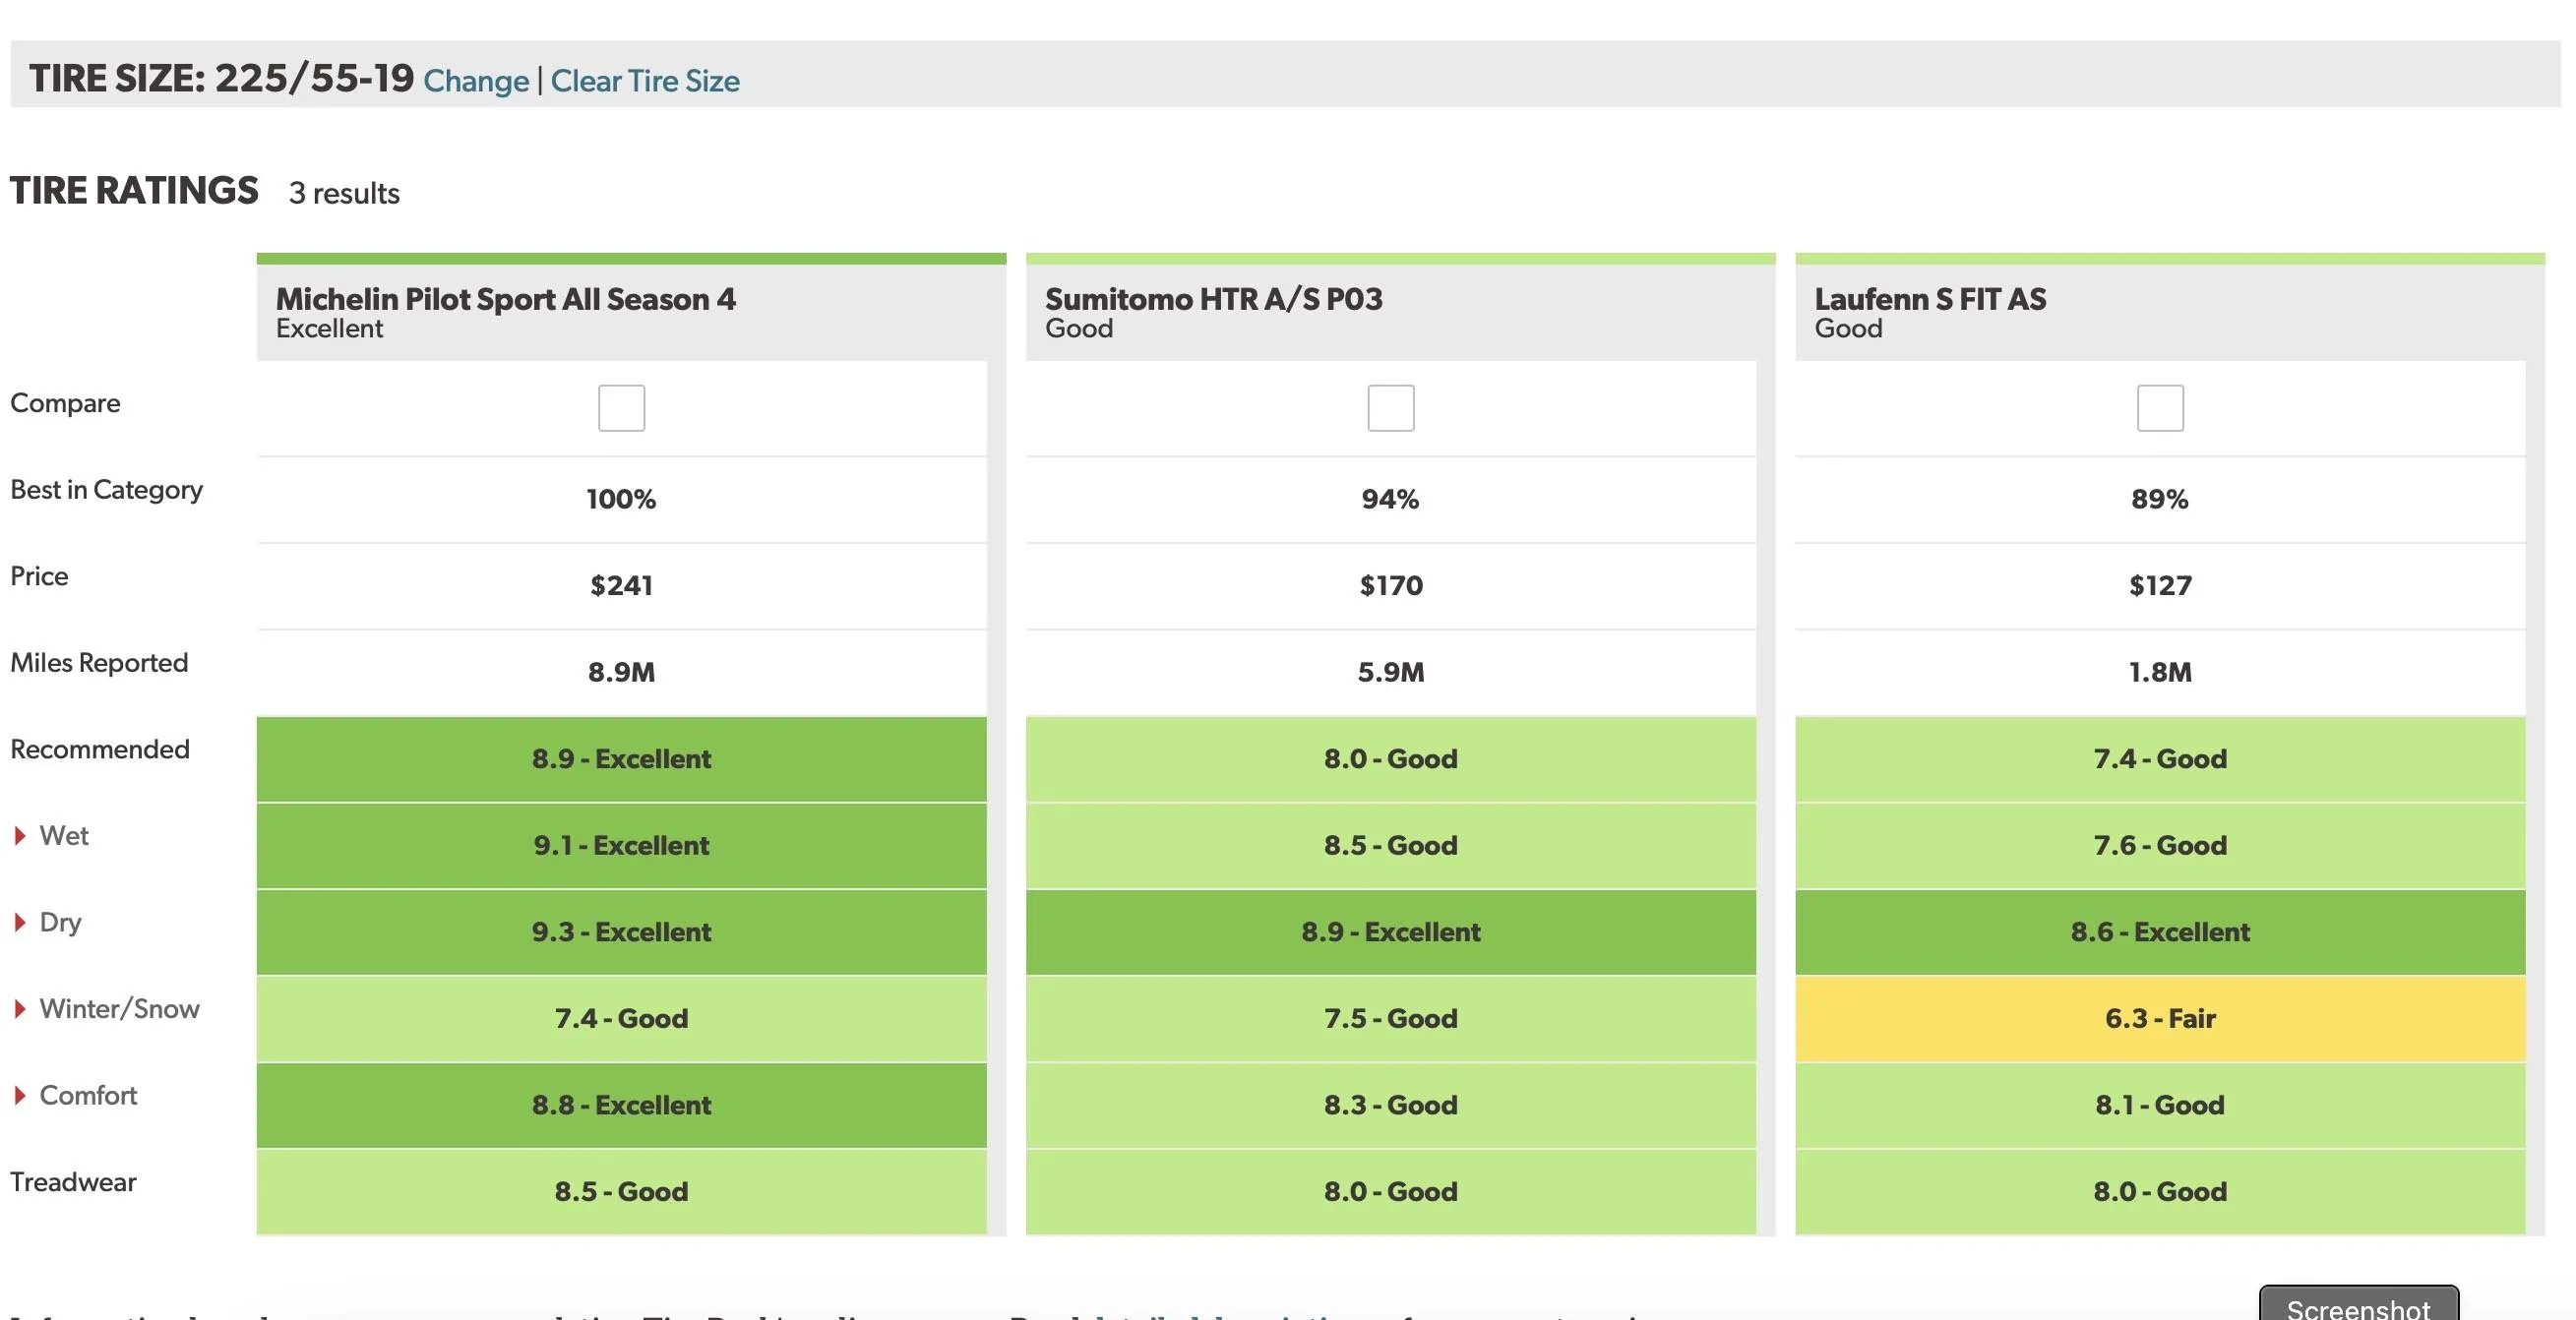
Task: Click the Sumitomo 8.0 - Good treadwear rating
Action: click(1391, 1192)
